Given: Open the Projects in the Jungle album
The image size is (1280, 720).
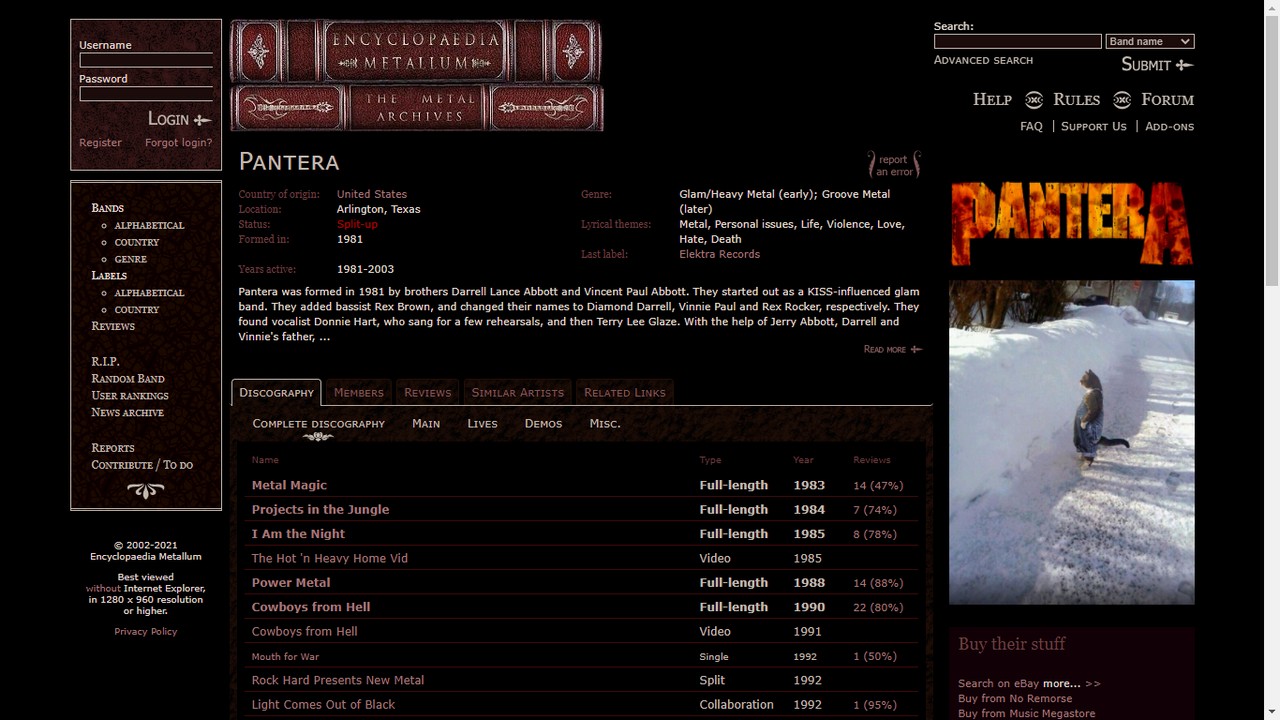Looking at the screenshot, I should pos(320,509).
